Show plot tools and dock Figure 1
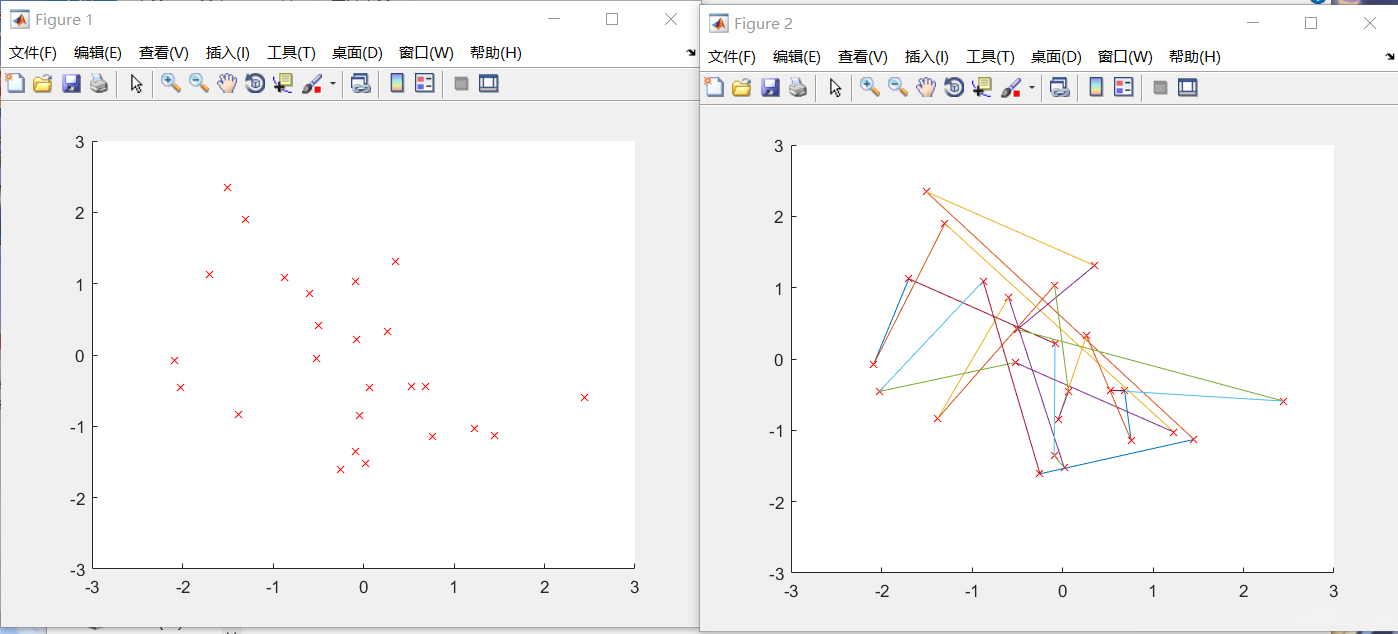The height and width of the screenshot is (634, 1398). click(488, 84)
